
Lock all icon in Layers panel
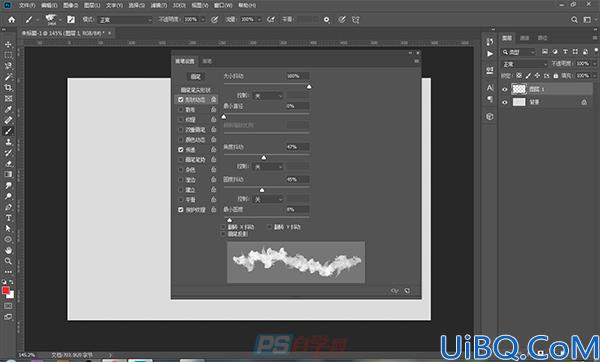(556, 76)
